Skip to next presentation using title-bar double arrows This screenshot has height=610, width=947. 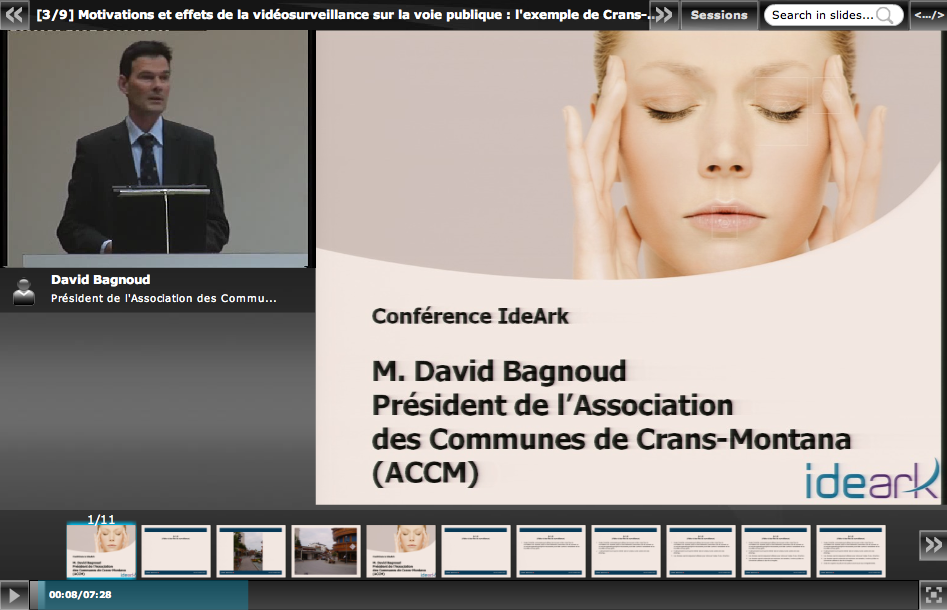[664, 14]
